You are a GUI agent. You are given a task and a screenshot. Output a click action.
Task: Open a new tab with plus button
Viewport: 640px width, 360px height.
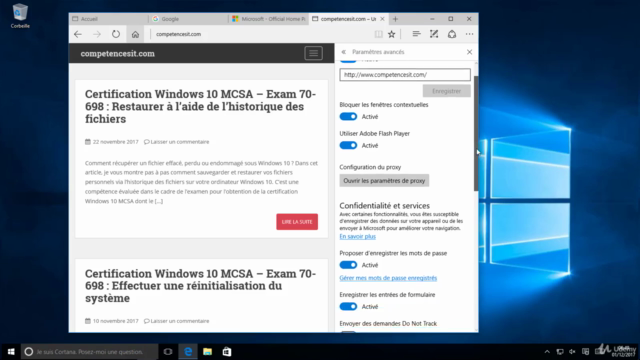(x=395, y=19)
